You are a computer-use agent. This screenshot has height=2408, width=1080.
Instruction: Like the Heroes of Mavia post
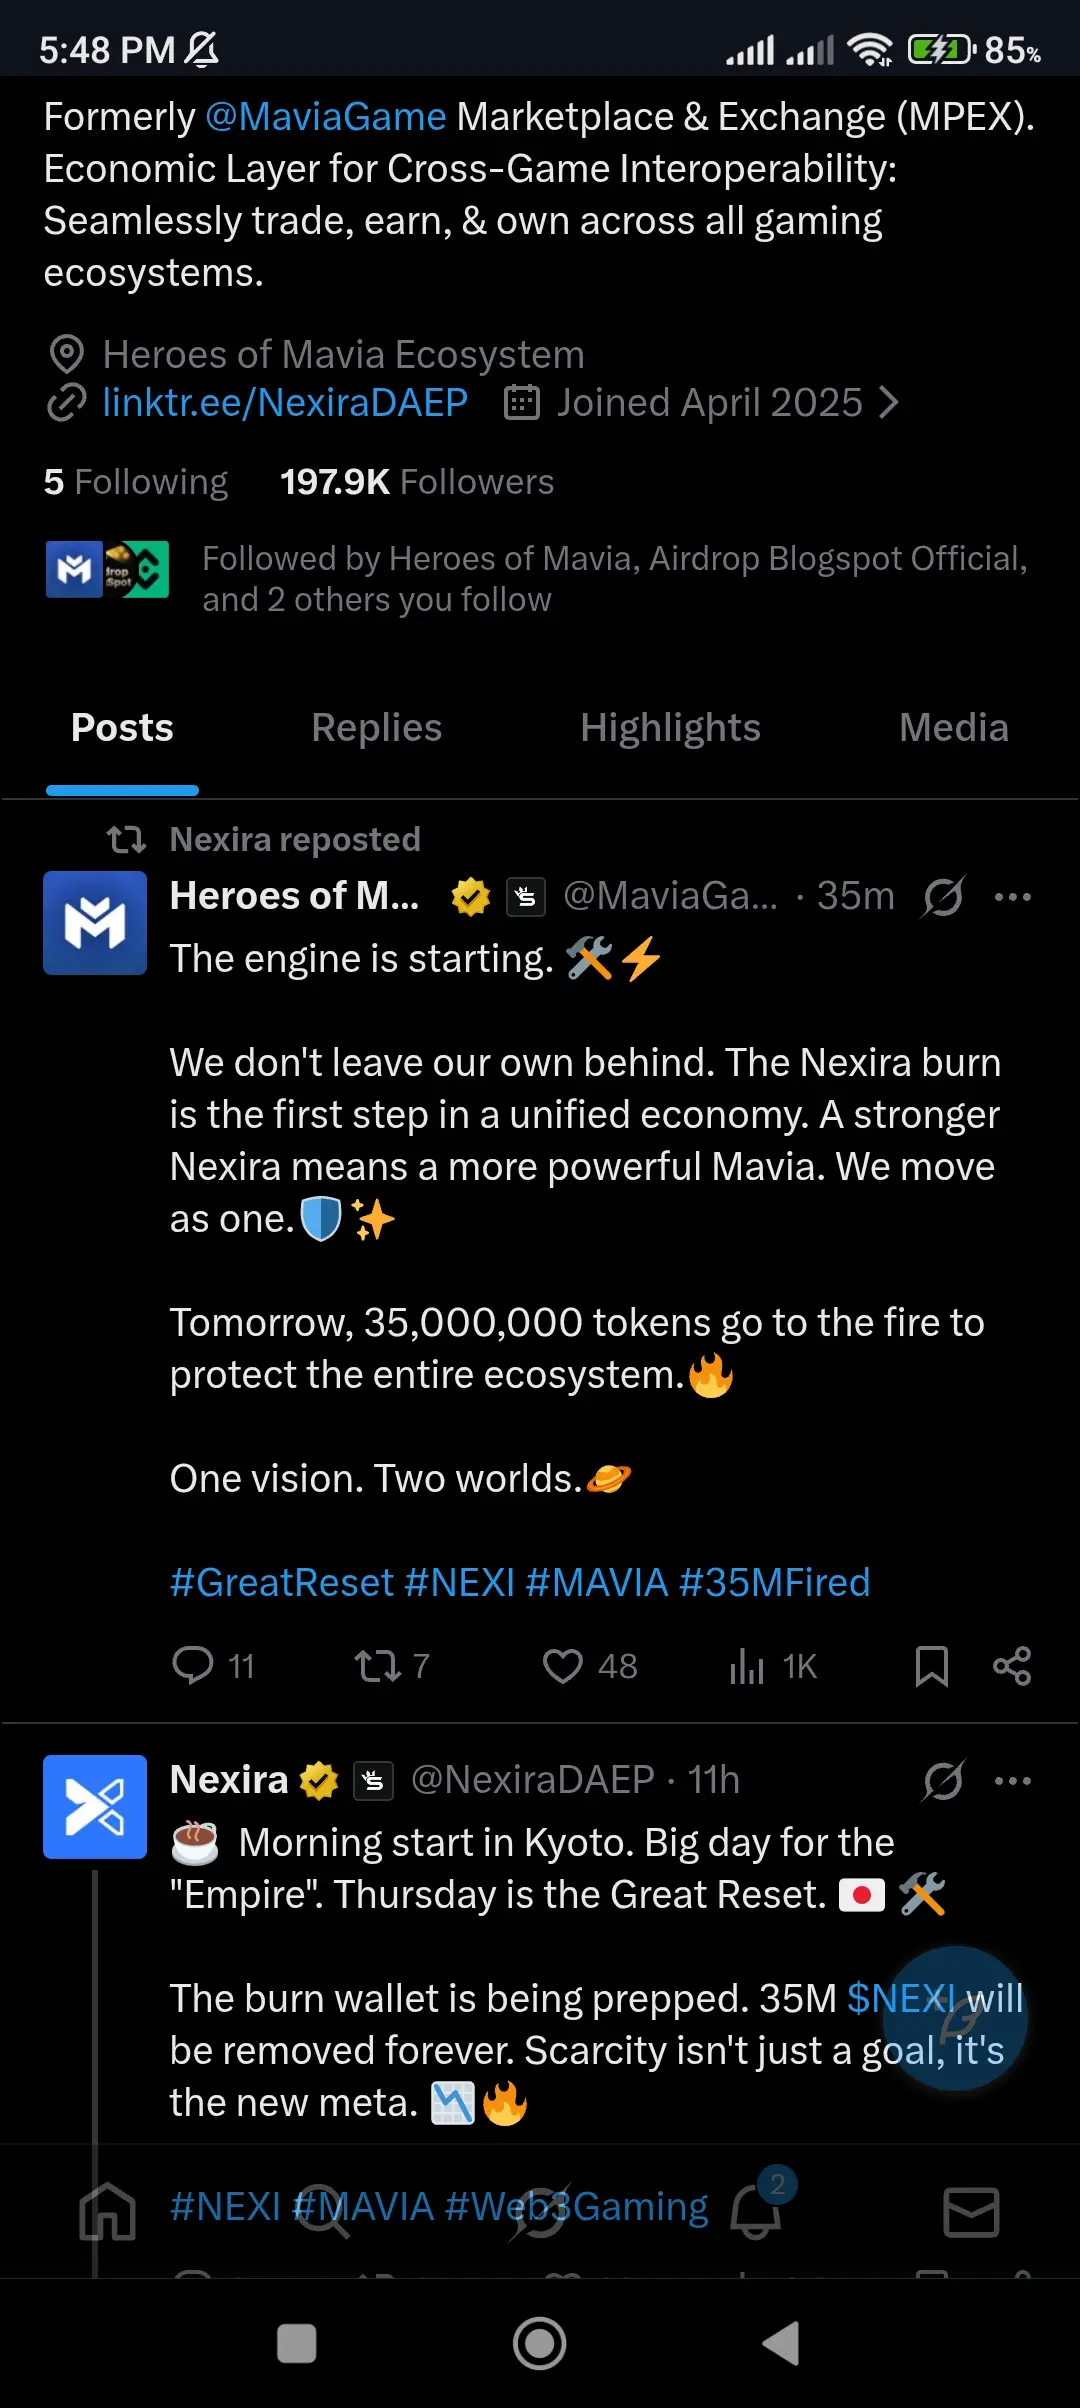click(x=562, y=1666)
